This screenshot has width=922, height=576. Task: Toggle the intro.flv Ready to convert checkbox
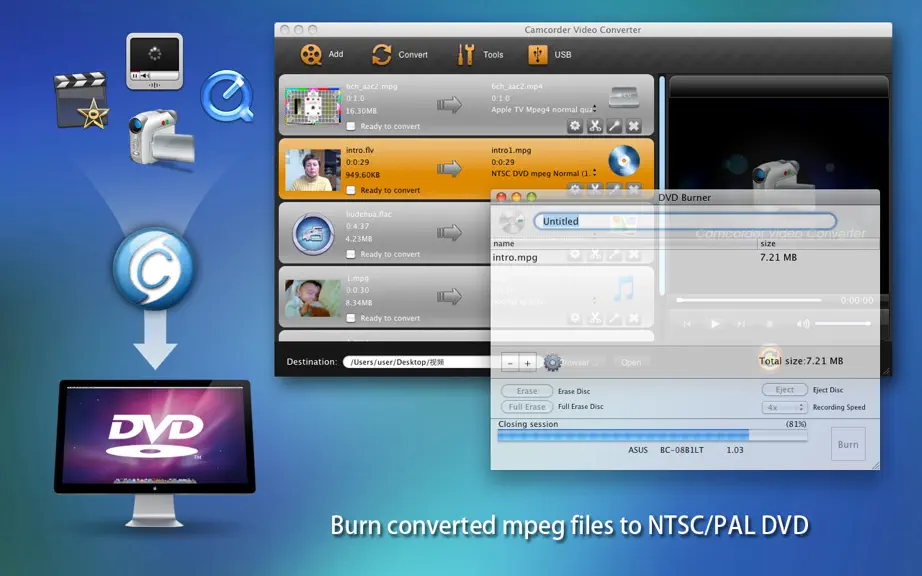[x=350, y=190]
